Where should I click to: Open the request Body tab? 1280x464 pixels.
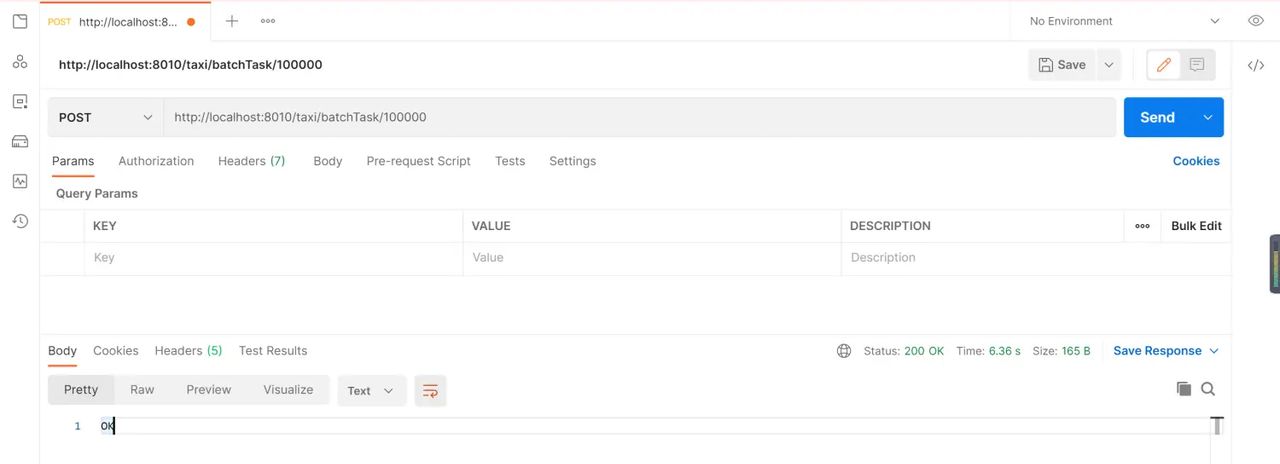[x=328, y=161]
